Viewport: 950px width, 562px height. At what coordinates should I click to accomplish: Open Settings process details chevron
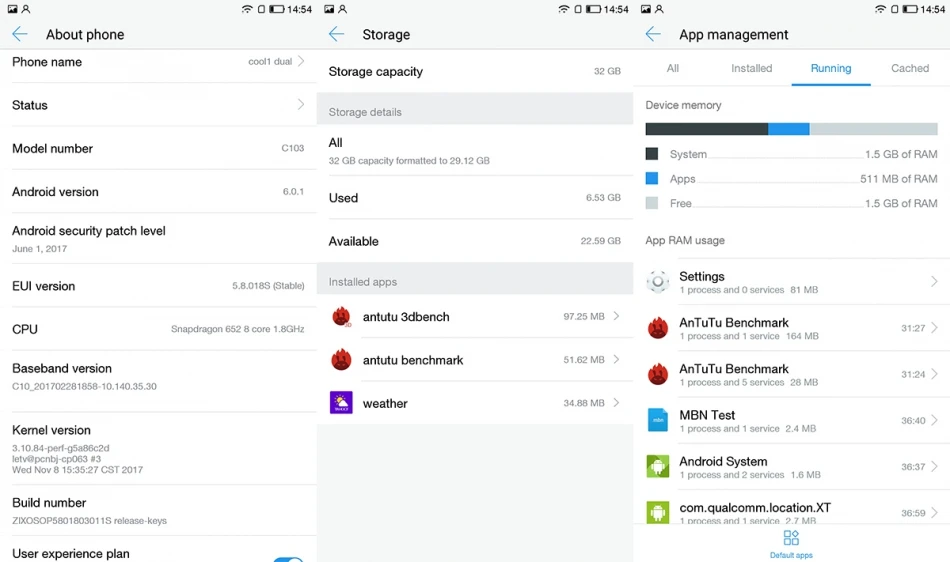[934, 282]
